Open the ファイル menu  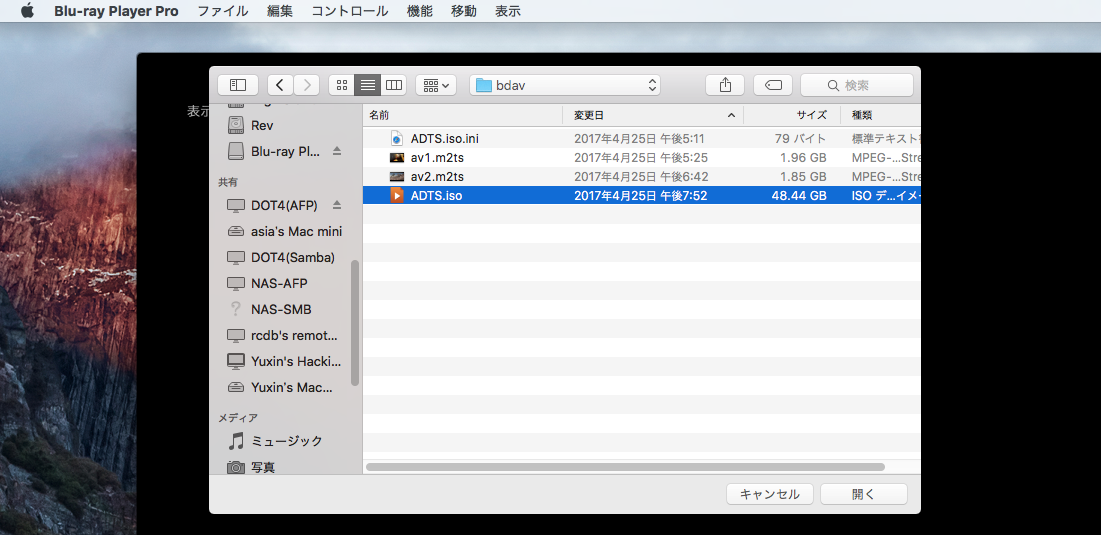pyautogui.click(x=223, y=11)
